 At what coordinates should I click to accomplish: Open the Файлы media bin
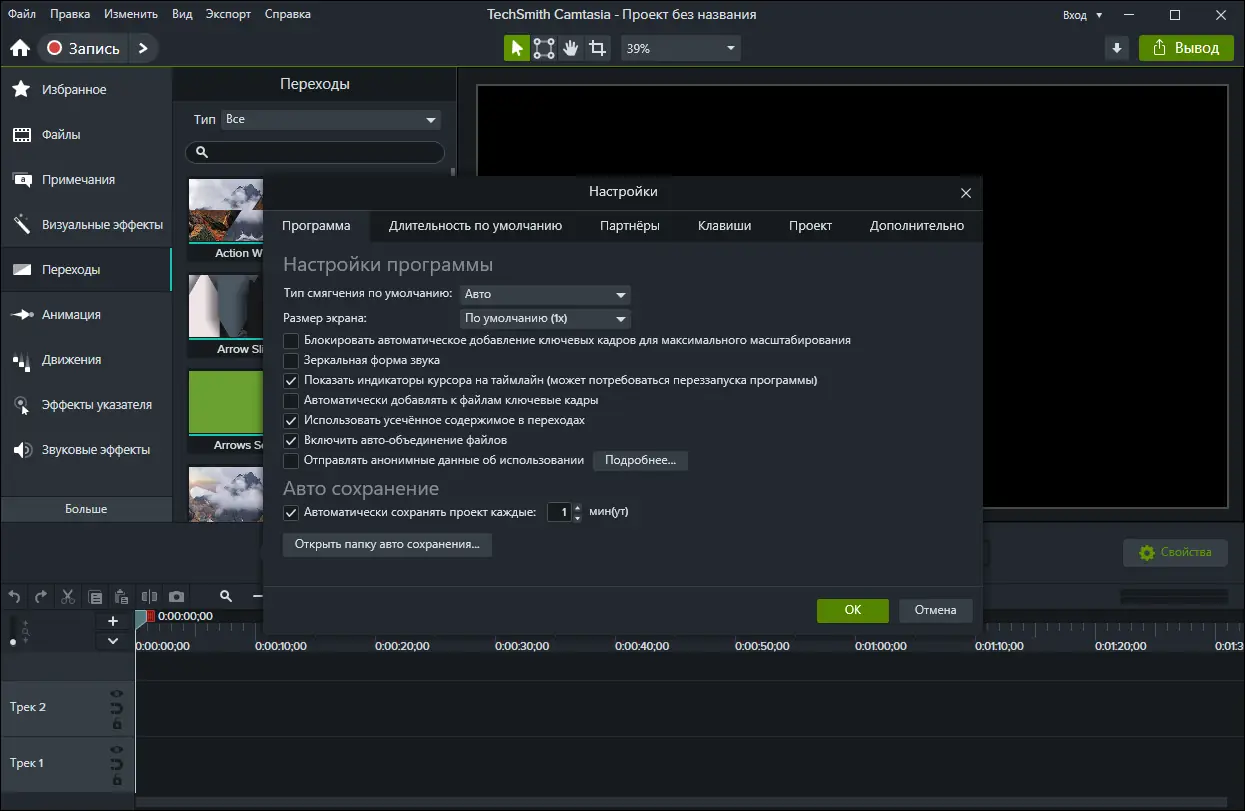coord(86,135)
